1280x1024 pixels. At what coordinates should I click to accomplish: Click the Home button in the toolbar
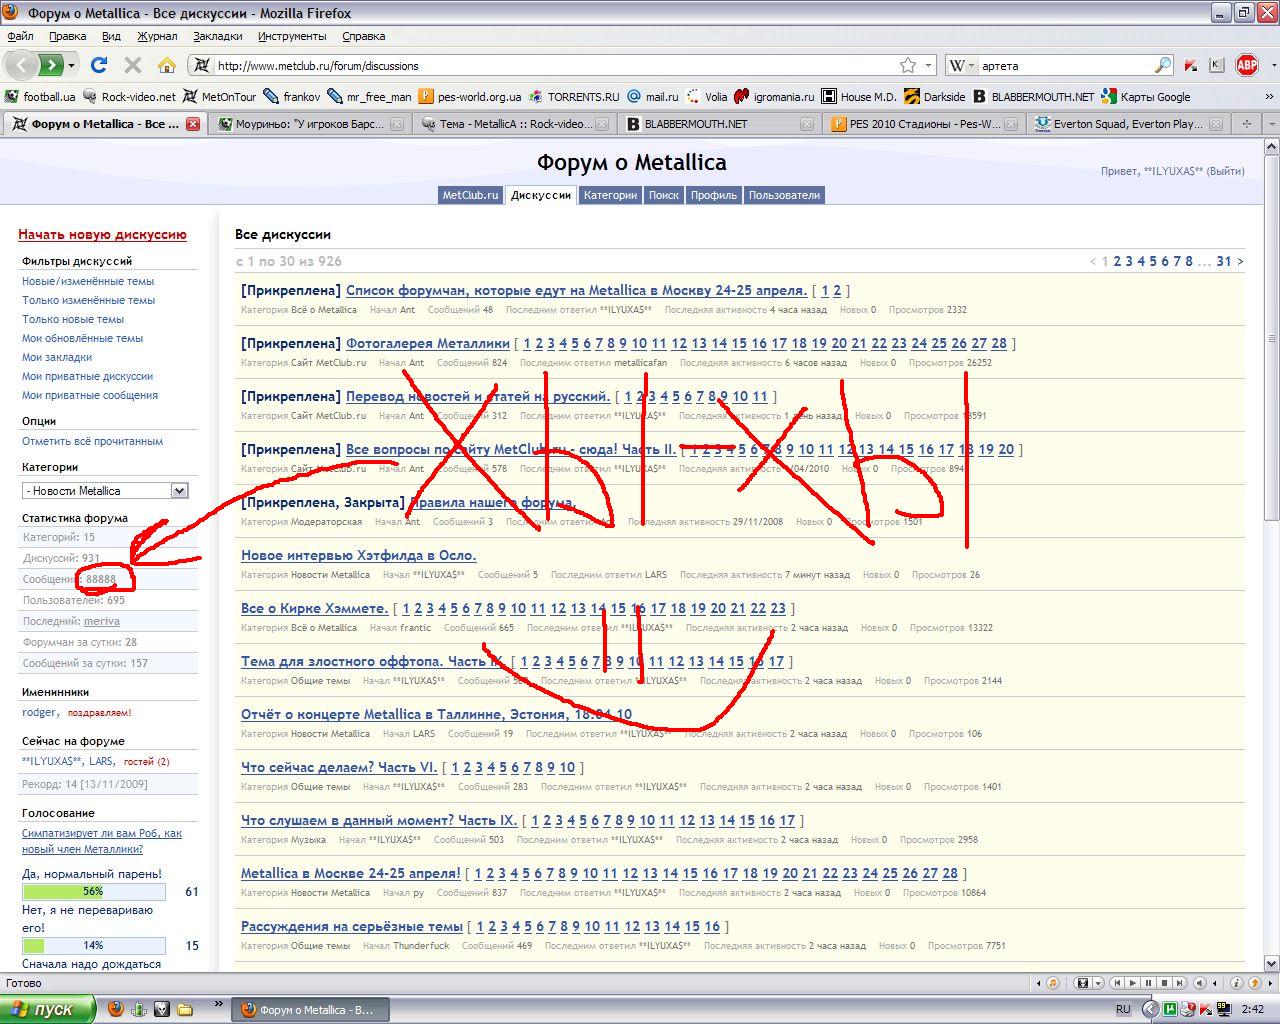click(166, 65)
